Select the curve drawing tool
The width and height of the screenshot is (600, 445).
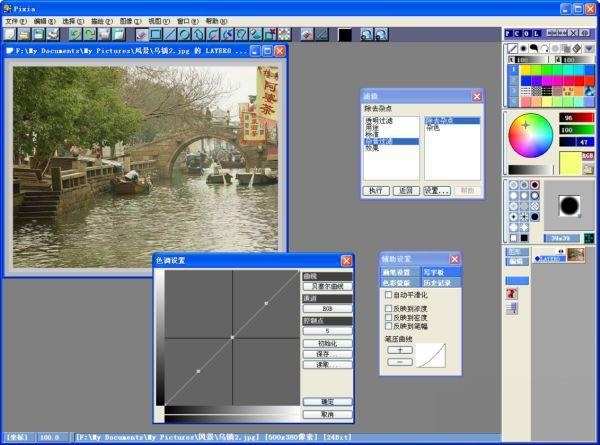click(213, 35)
